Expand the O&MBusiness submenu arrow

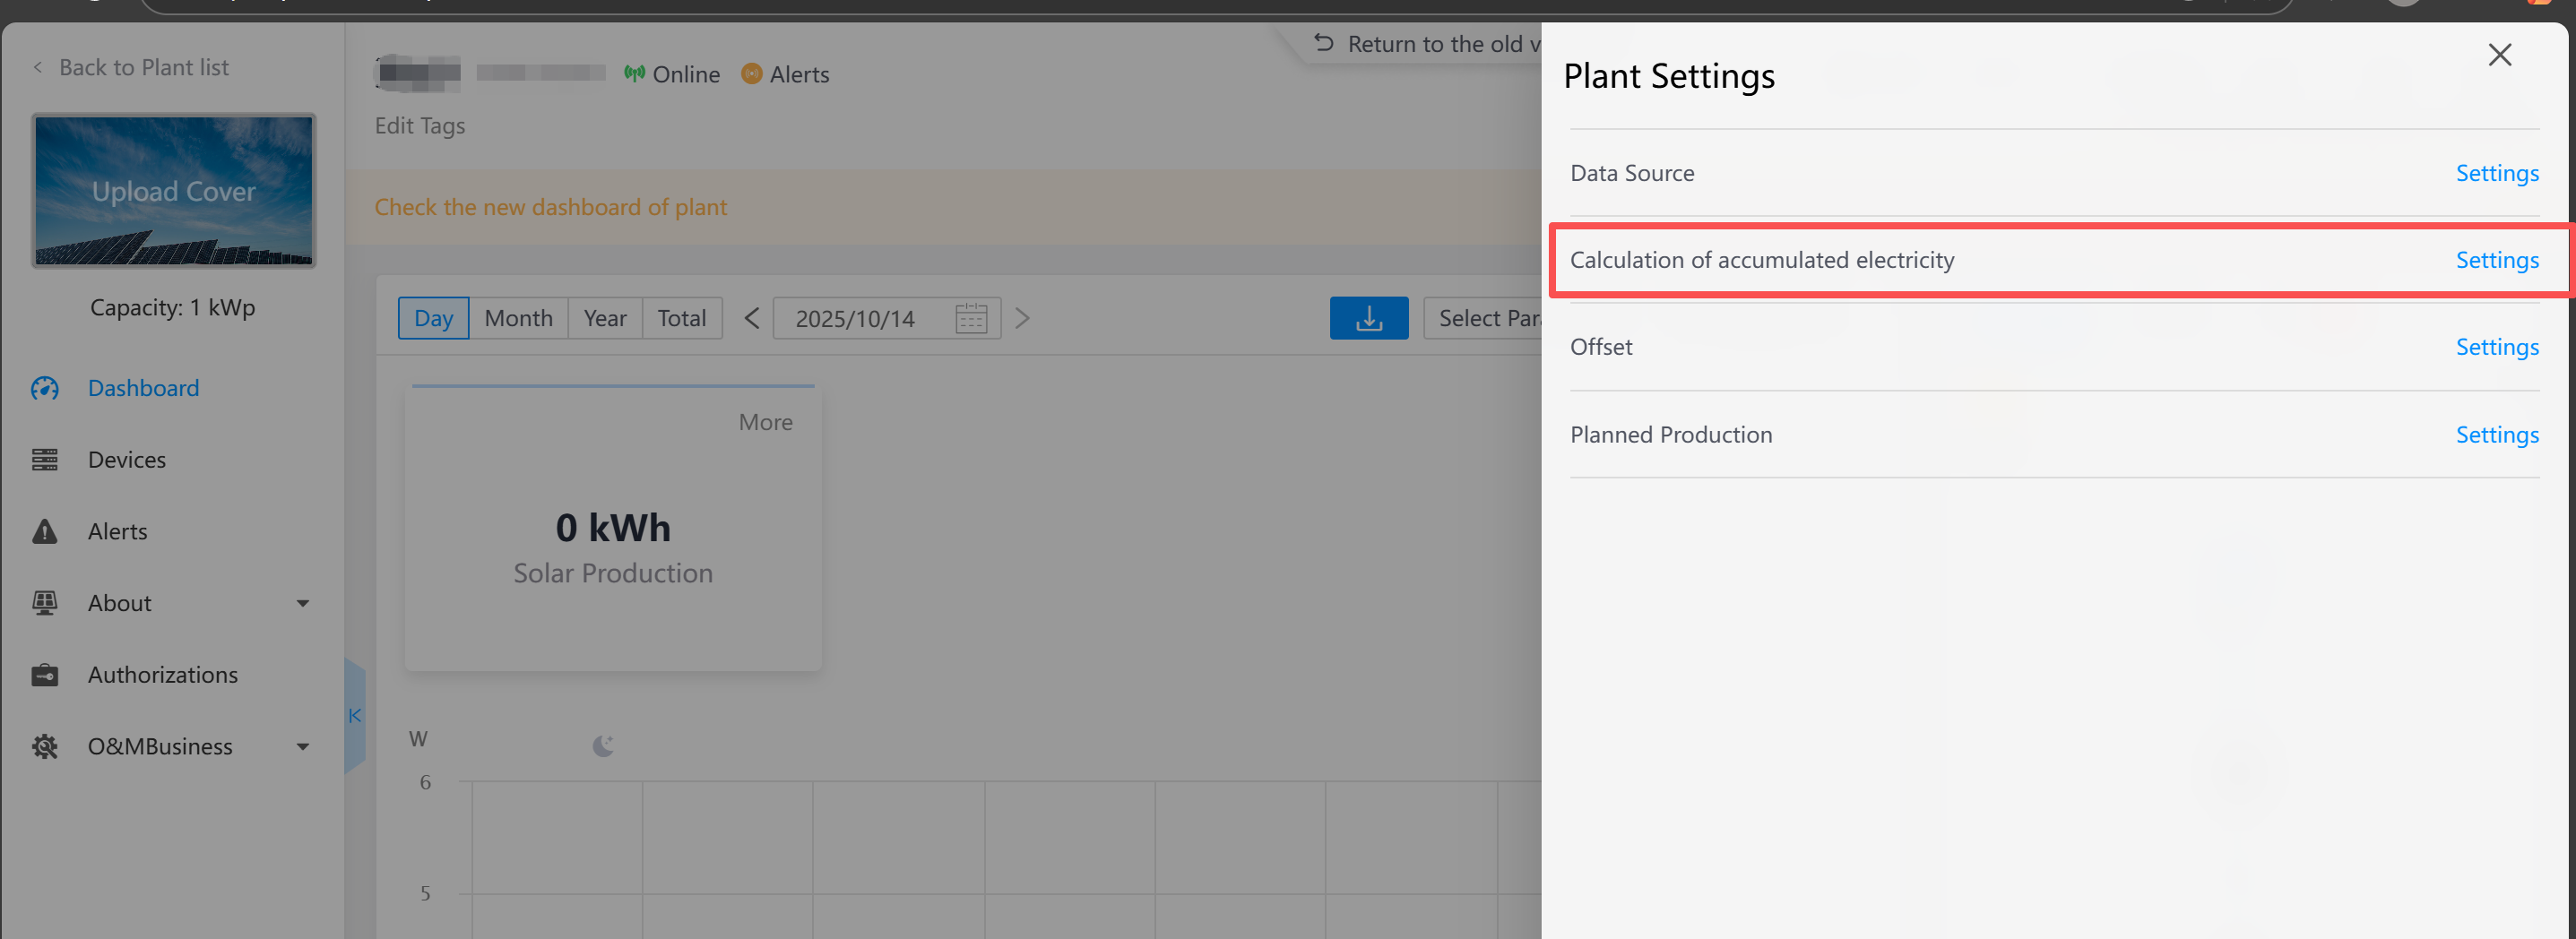(302, 747)
